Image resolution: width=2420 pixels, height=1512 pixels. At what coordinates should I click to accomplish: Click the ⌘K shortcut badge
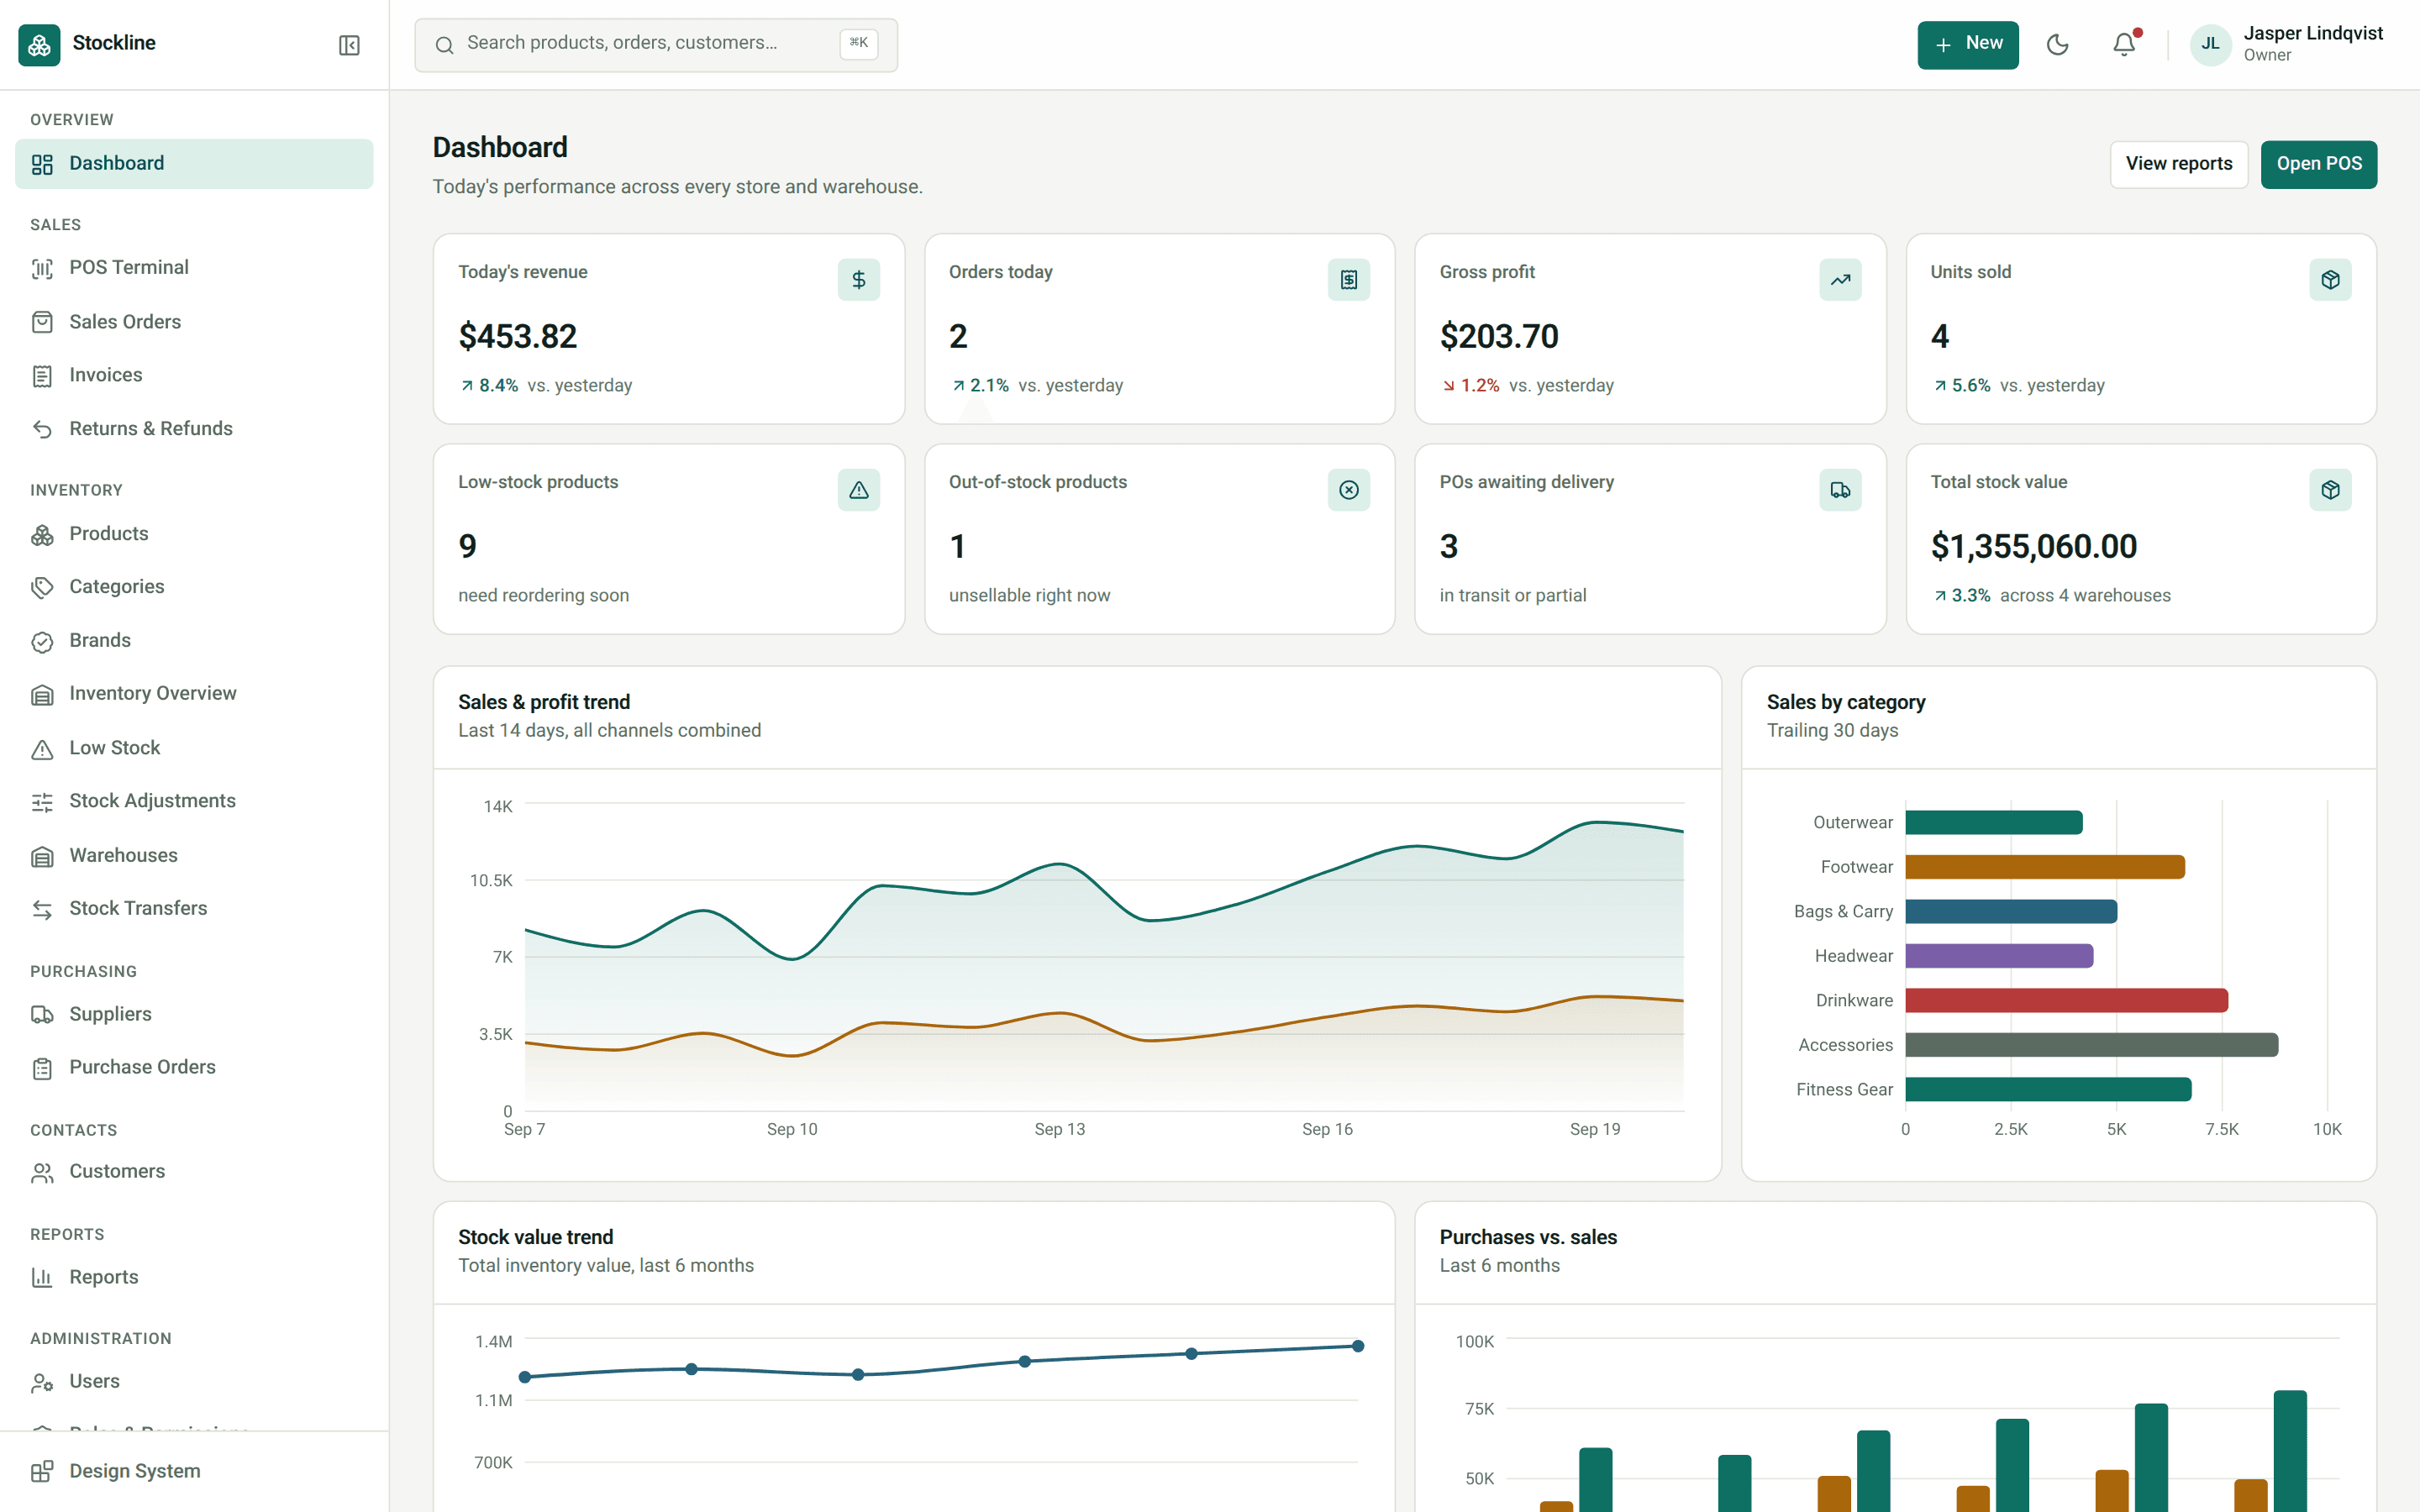(858, 43)
